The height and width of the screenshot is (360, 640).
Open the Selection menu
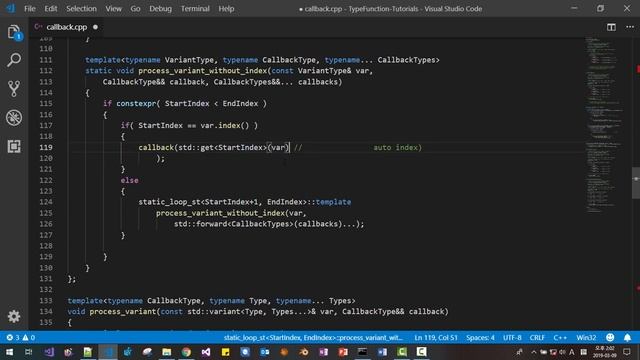[x=81, y=9]
